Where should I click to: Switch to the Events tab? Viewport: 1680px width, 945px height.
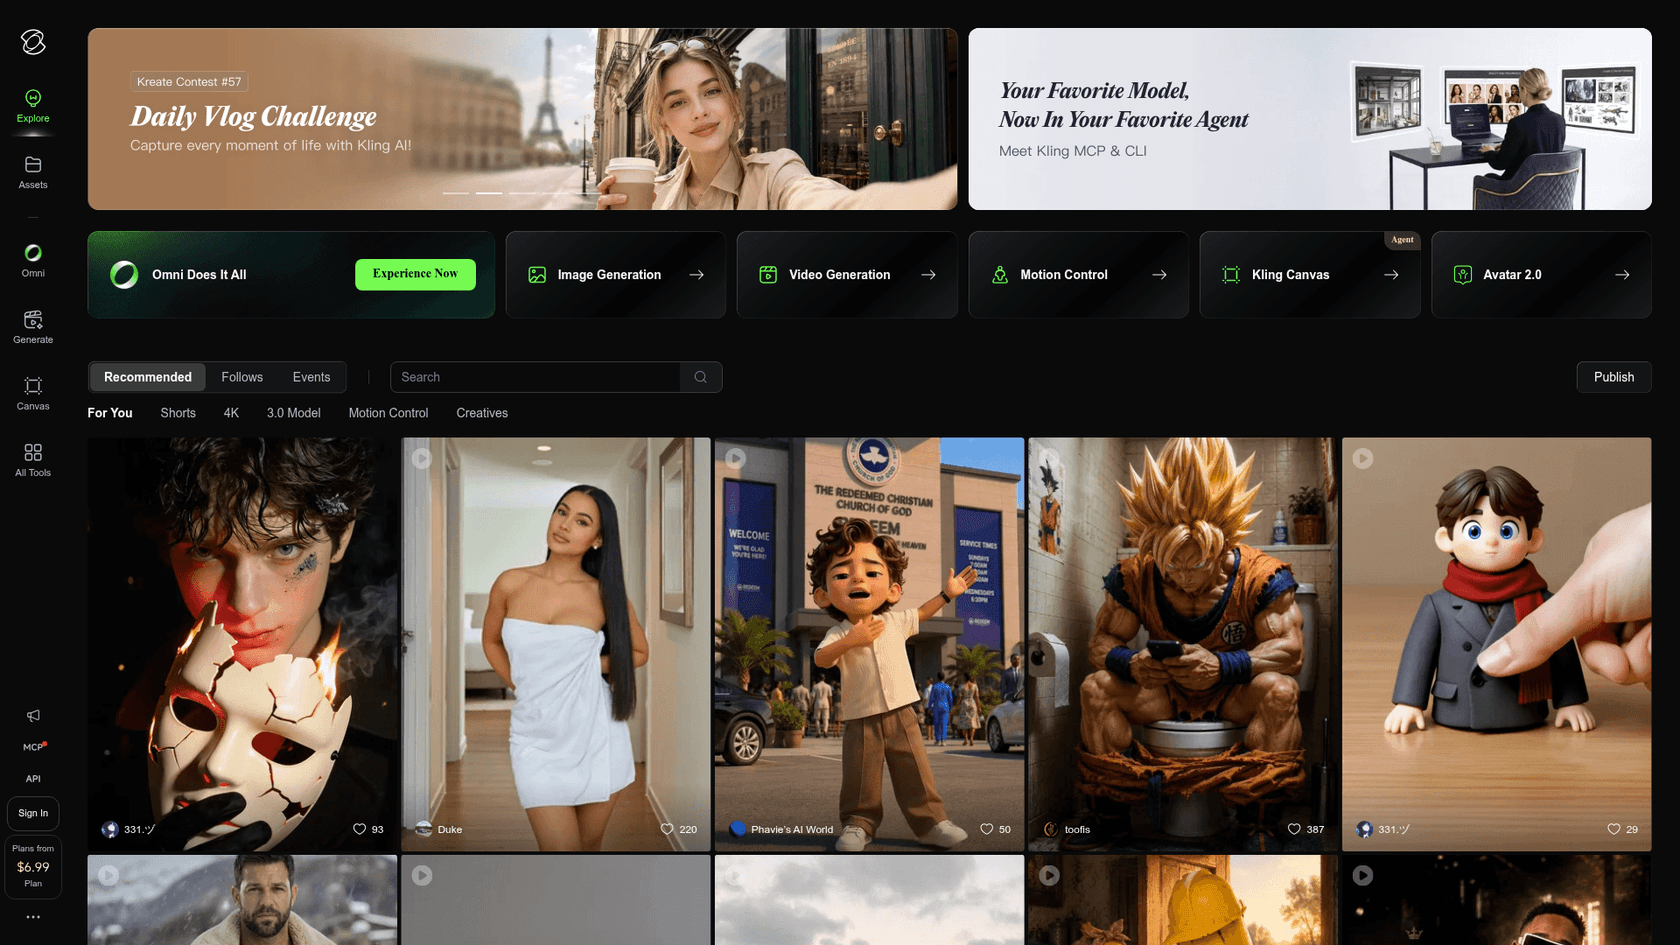pyautogui.click(x=311, y=377)
